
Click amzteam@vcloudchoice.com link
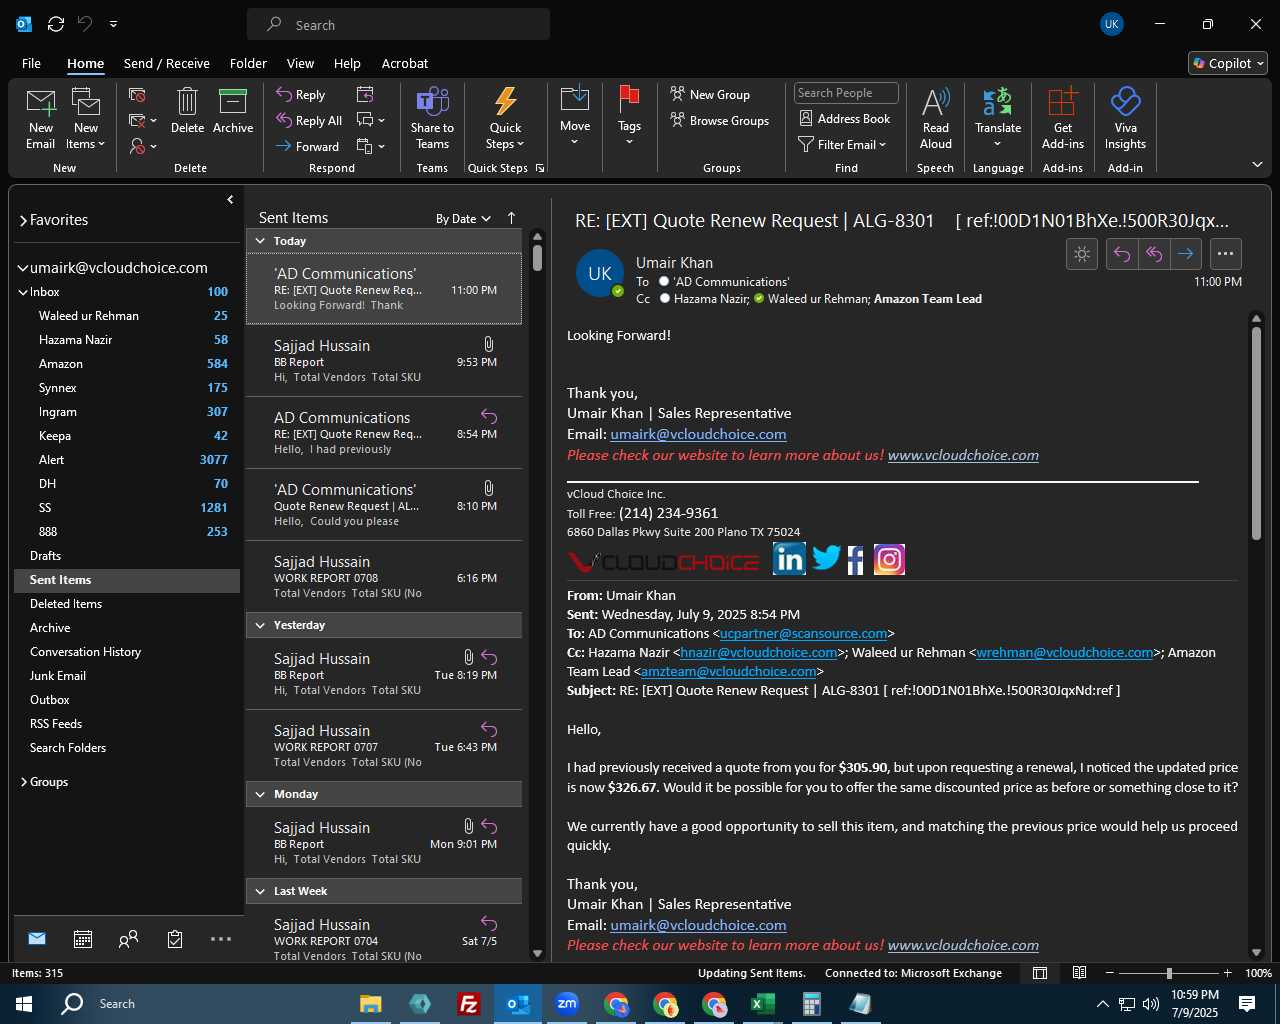tap(729, 671)
